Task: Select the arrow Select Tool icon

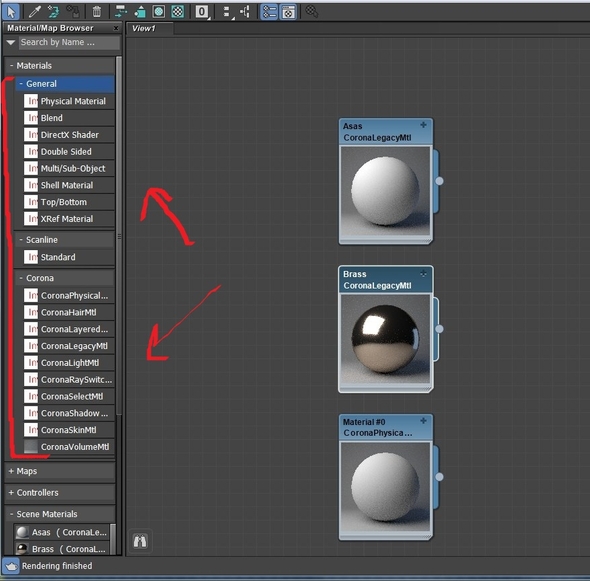Action: [x=11, y=12]
